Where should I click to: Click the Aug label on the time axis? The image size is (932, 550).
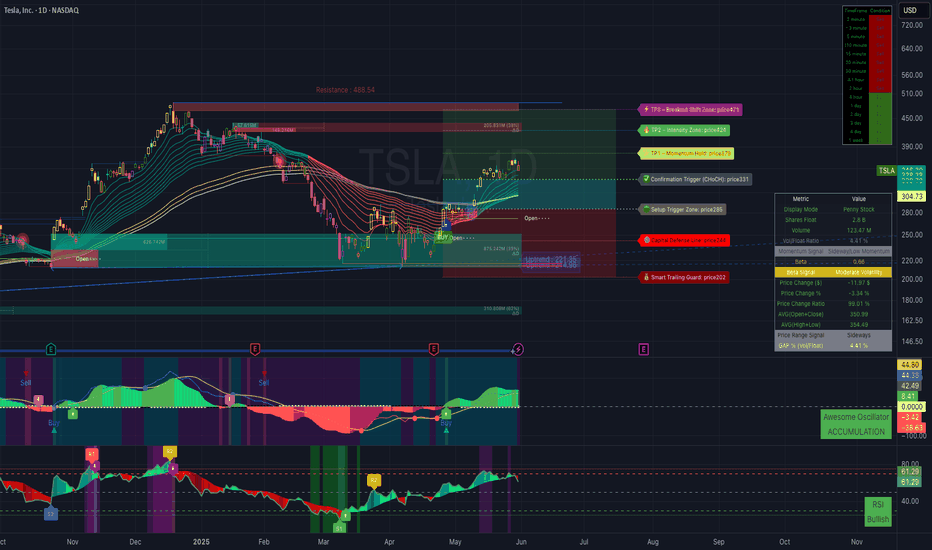(x=653, y=542)
